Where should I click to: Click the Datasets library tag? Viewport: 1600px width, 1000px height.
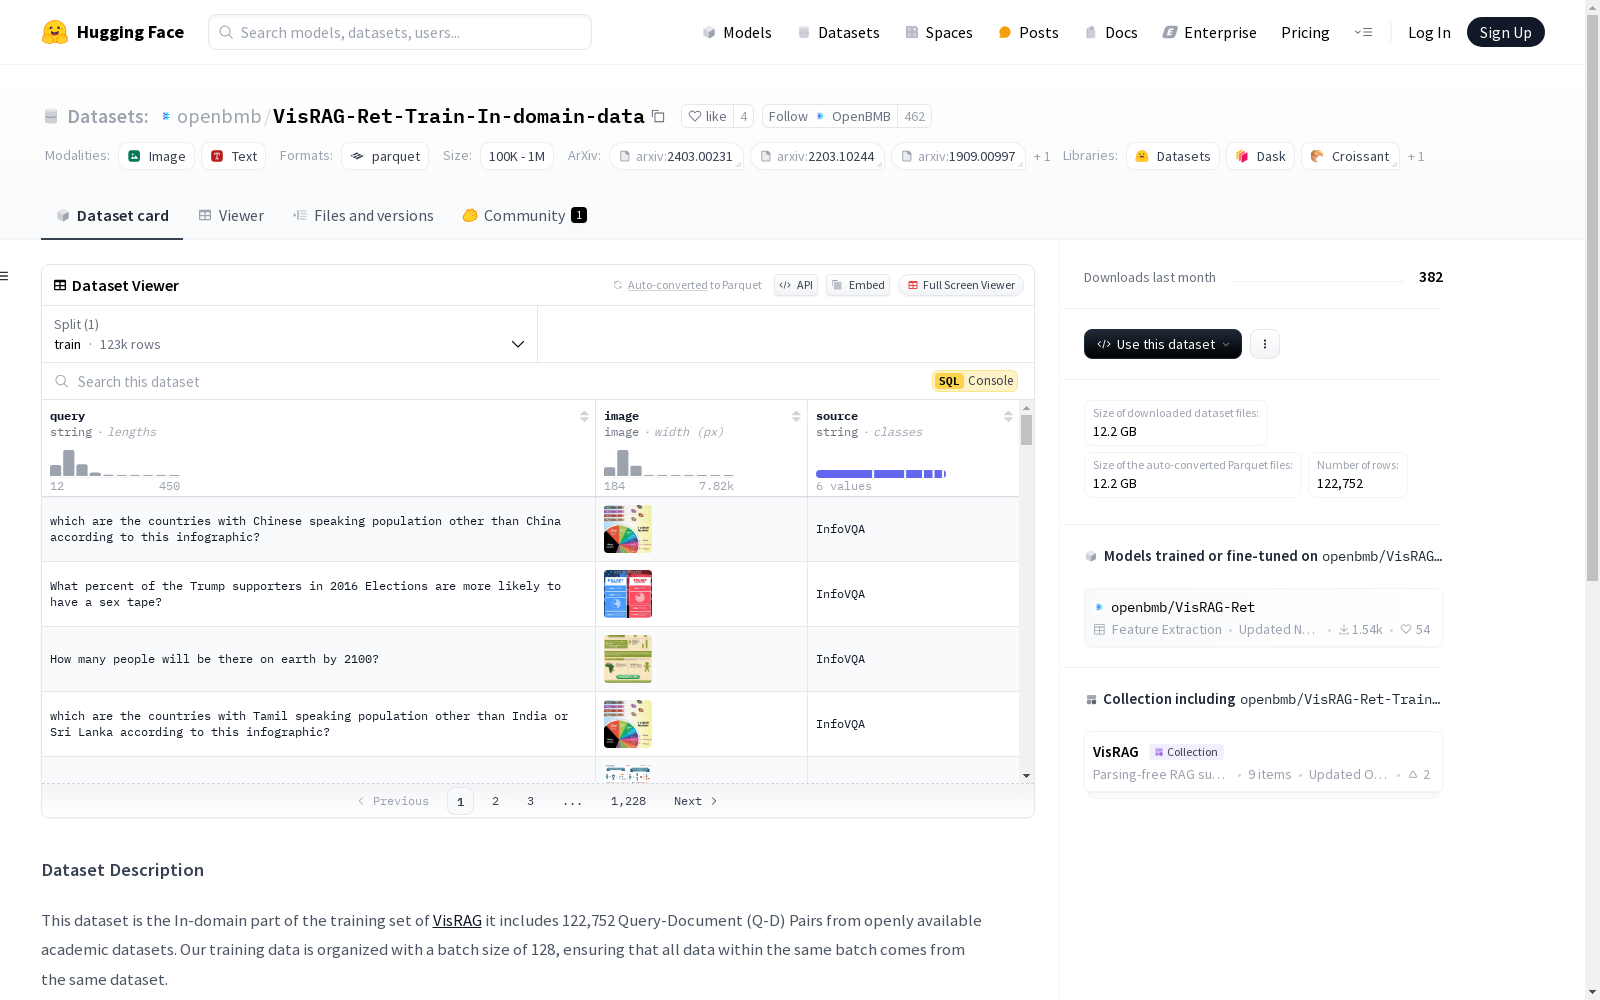1173,156
